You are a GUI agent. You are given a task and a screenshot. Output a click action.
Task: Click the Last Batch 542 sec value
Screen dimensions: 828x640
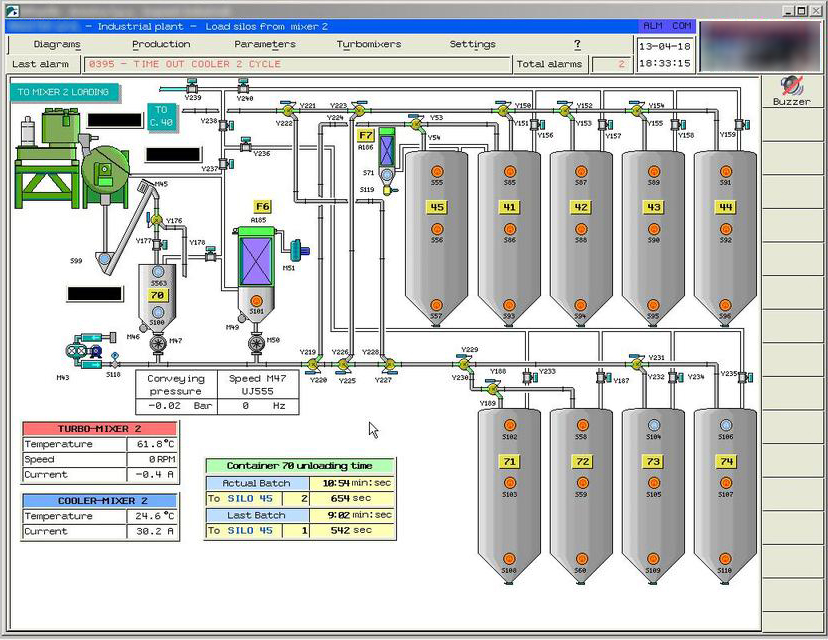tap(352, 530)
